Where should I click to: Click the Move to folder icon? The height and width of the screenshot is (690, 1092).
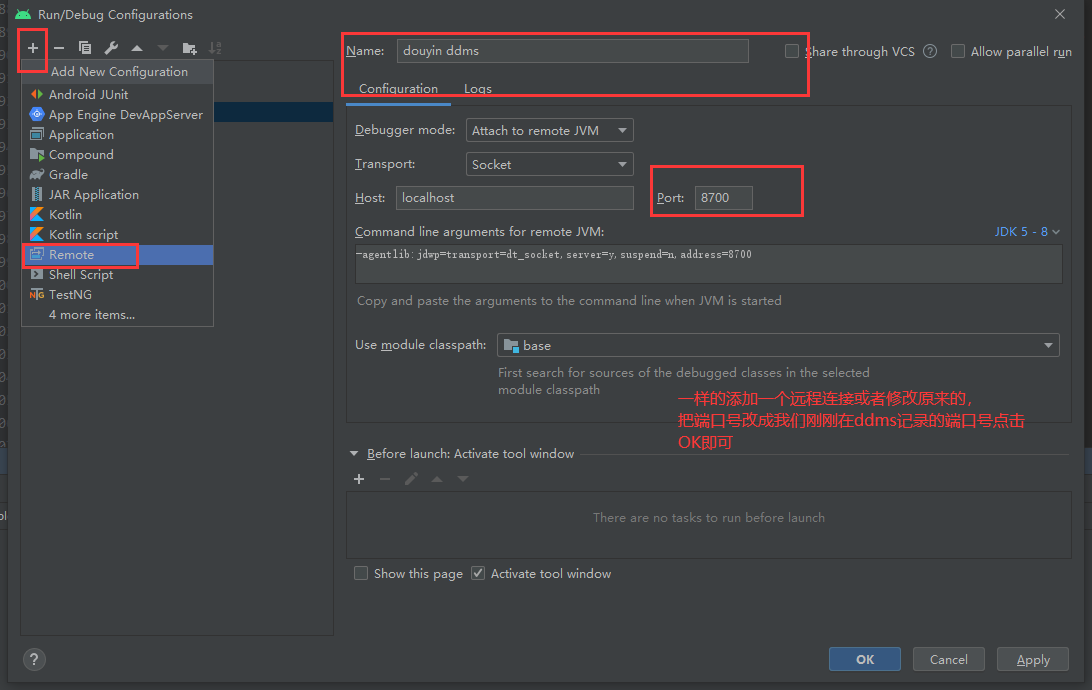click(x=189, y=48)
